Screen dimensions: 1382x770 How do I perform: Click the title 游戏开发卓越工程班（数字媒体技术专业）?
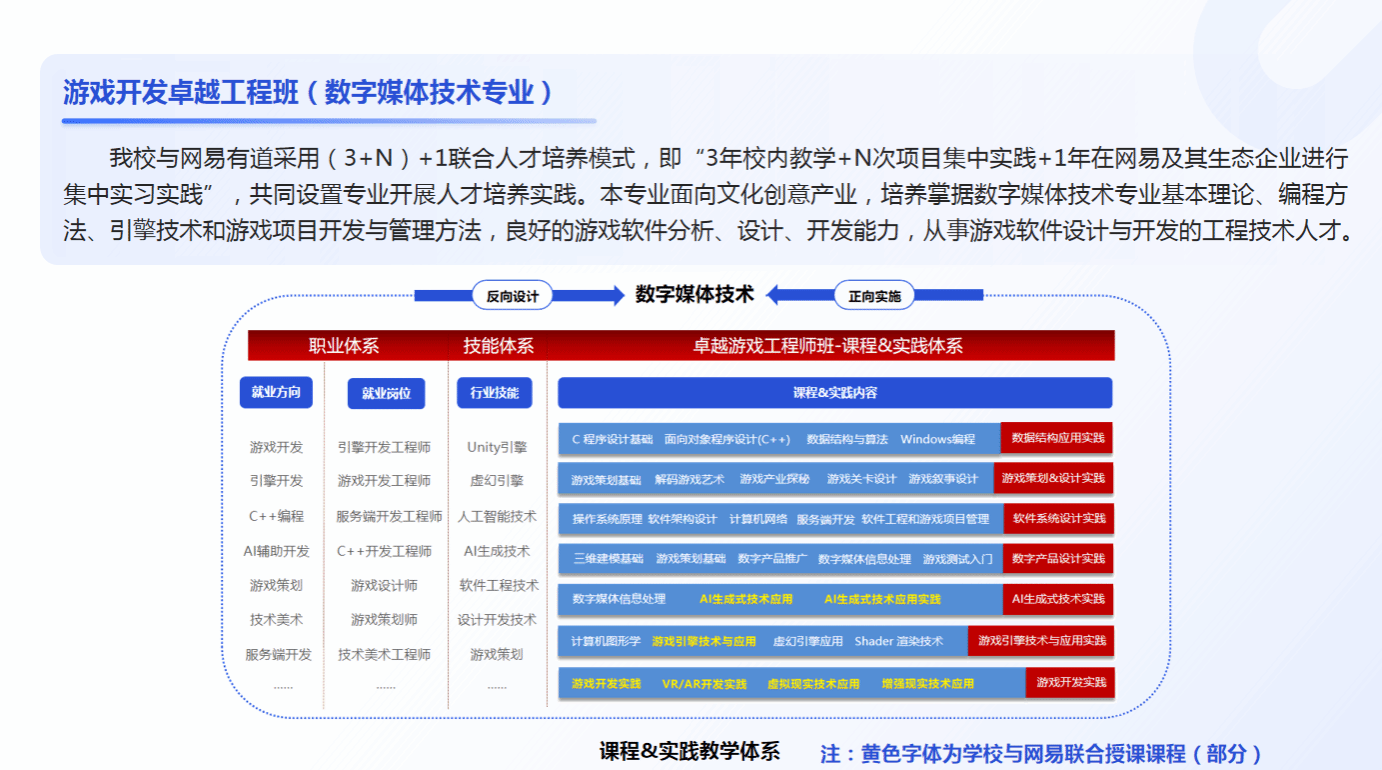308,93
